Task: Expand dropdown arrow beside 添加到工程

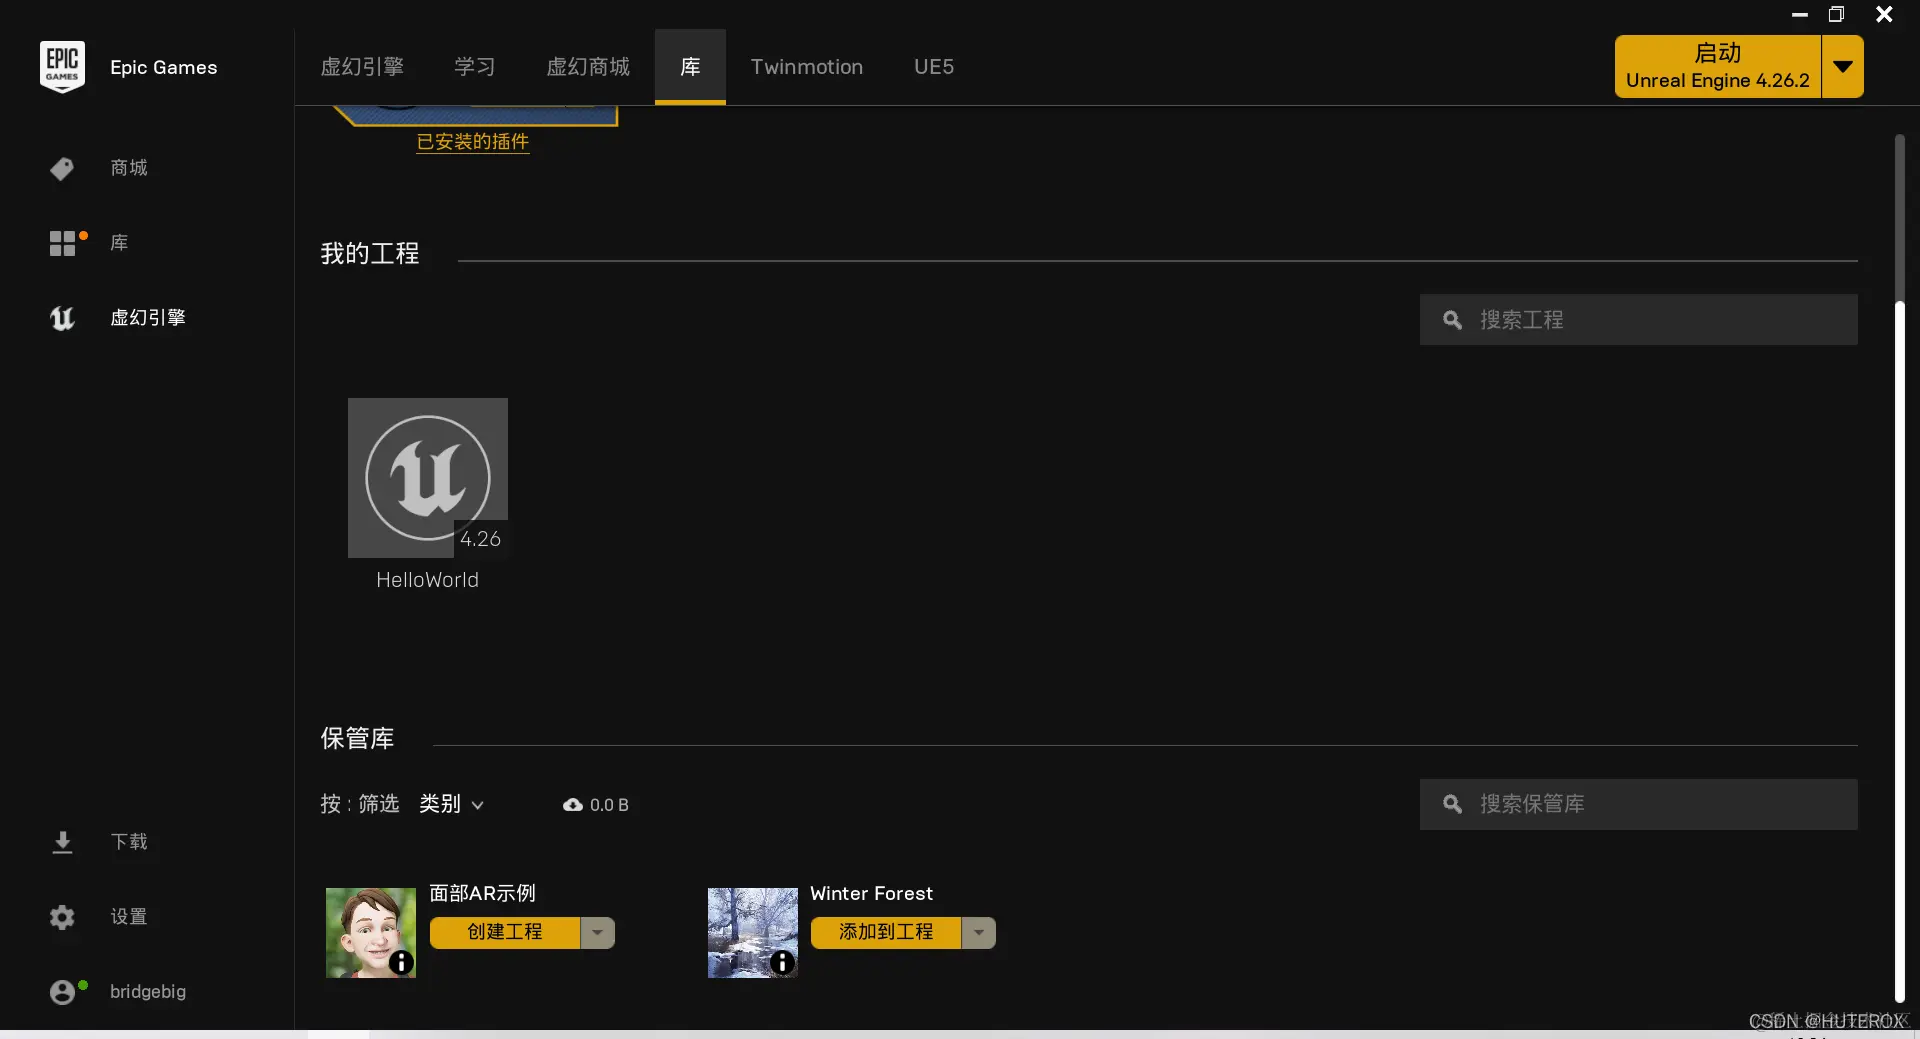Action: click(979, 932)
